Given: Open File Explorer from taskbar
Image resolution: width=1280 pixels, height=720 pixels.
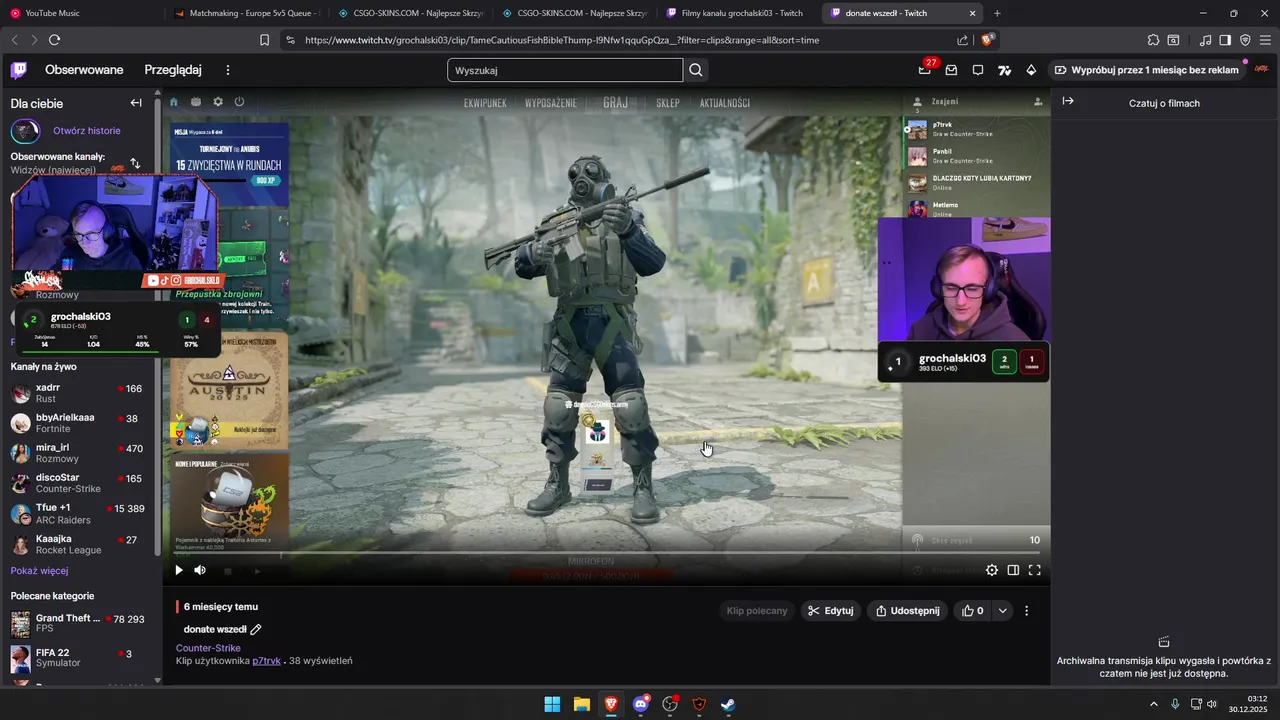Looking at the screenshot, I should (x=581, y=704).
